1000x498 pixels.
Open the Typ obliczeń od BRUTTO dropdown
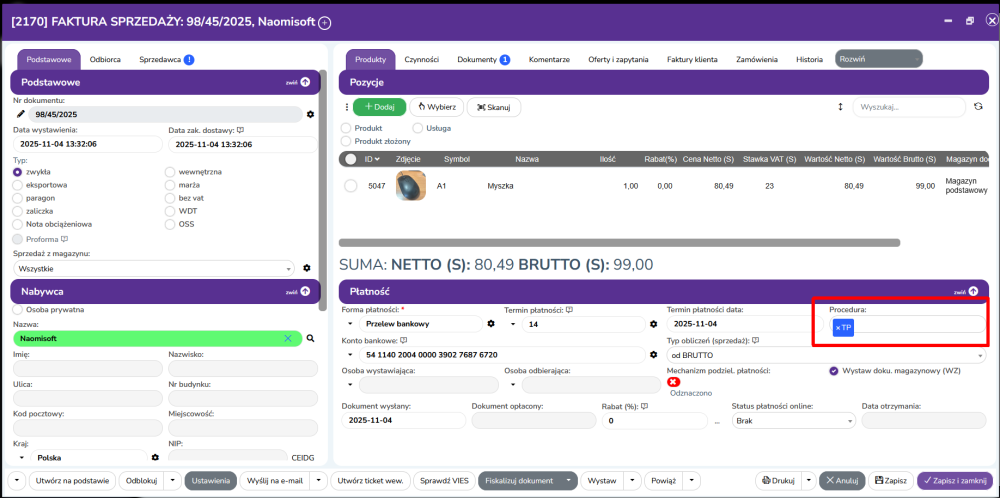tap(826, 355)
